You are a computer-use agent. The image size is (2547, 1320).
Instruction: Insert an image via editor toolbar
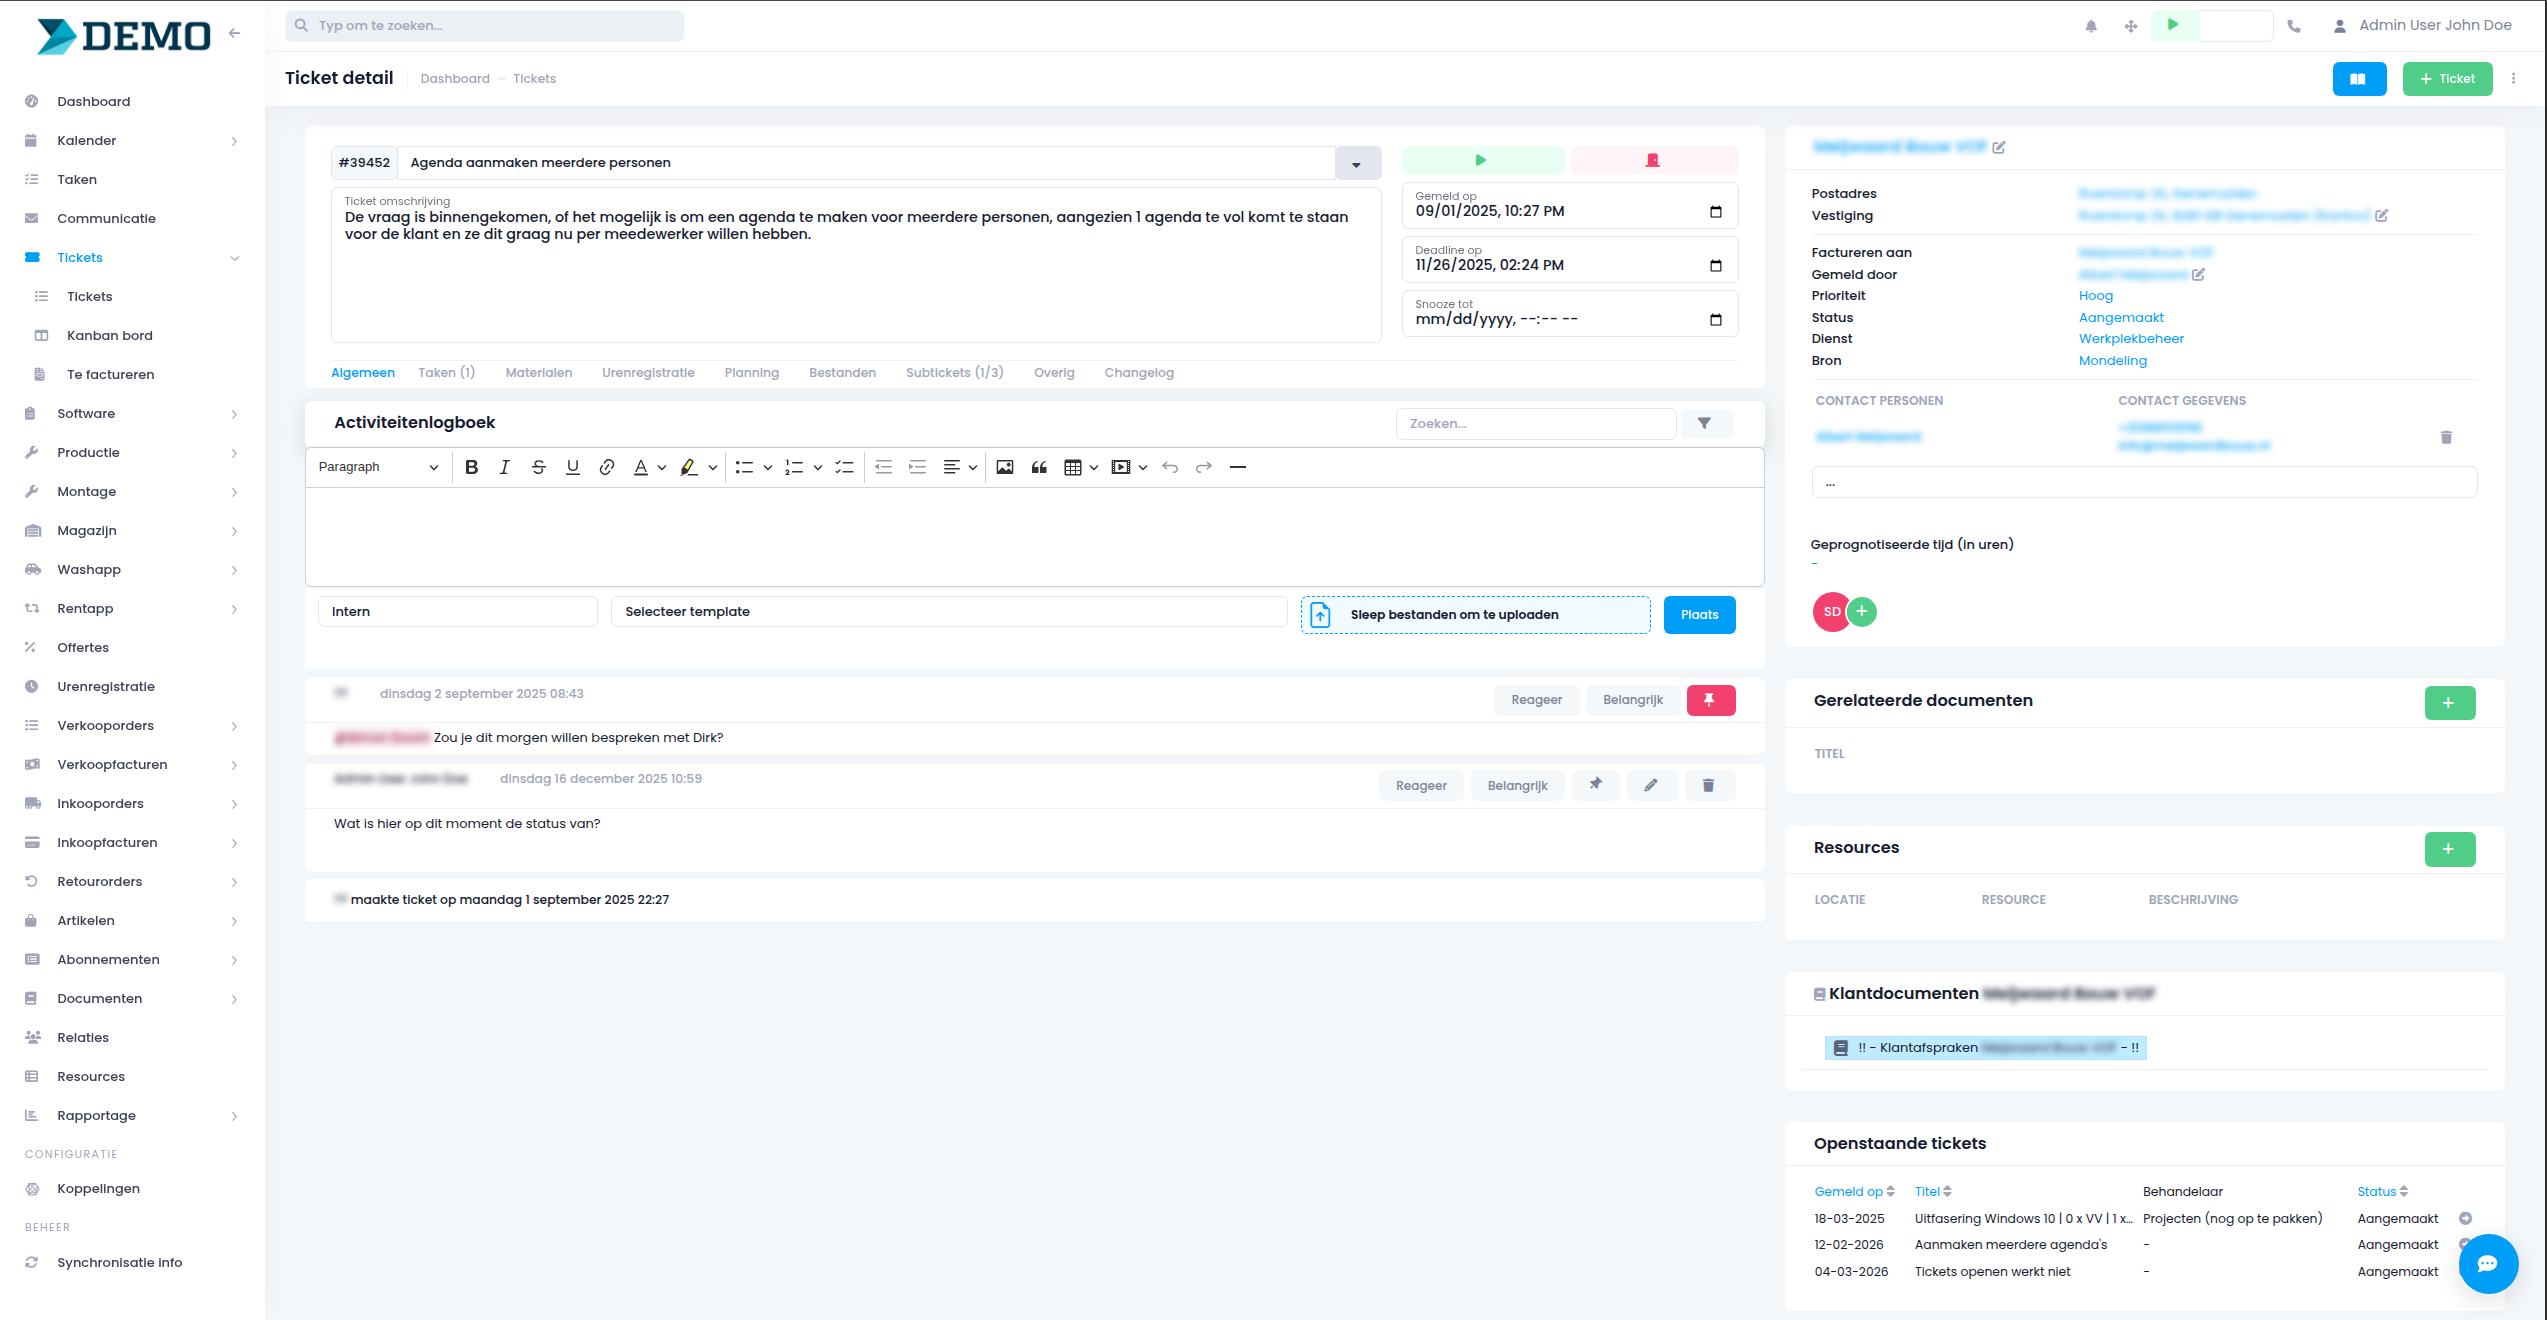[x=1005, y=467]
